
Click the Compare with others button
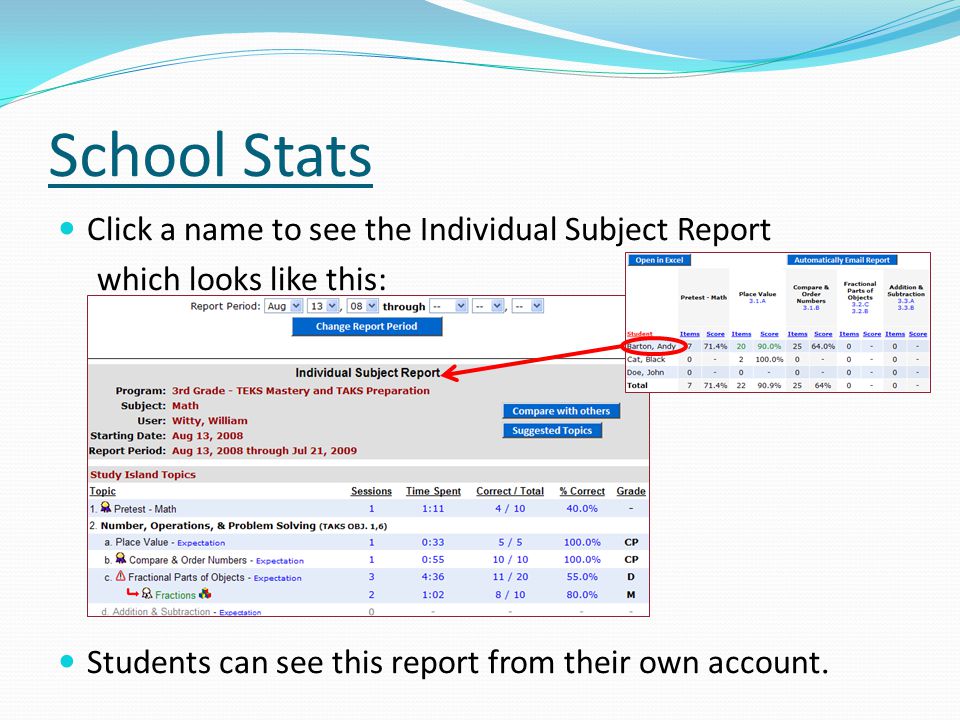561,411
